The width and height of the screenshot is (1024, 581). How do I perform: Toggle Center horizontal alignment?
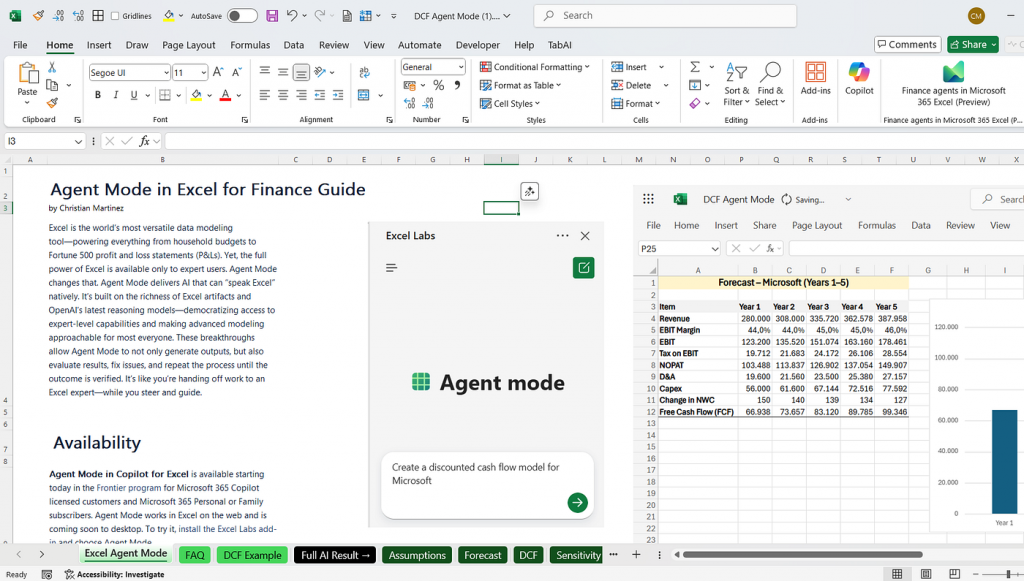tap(283, 95)
